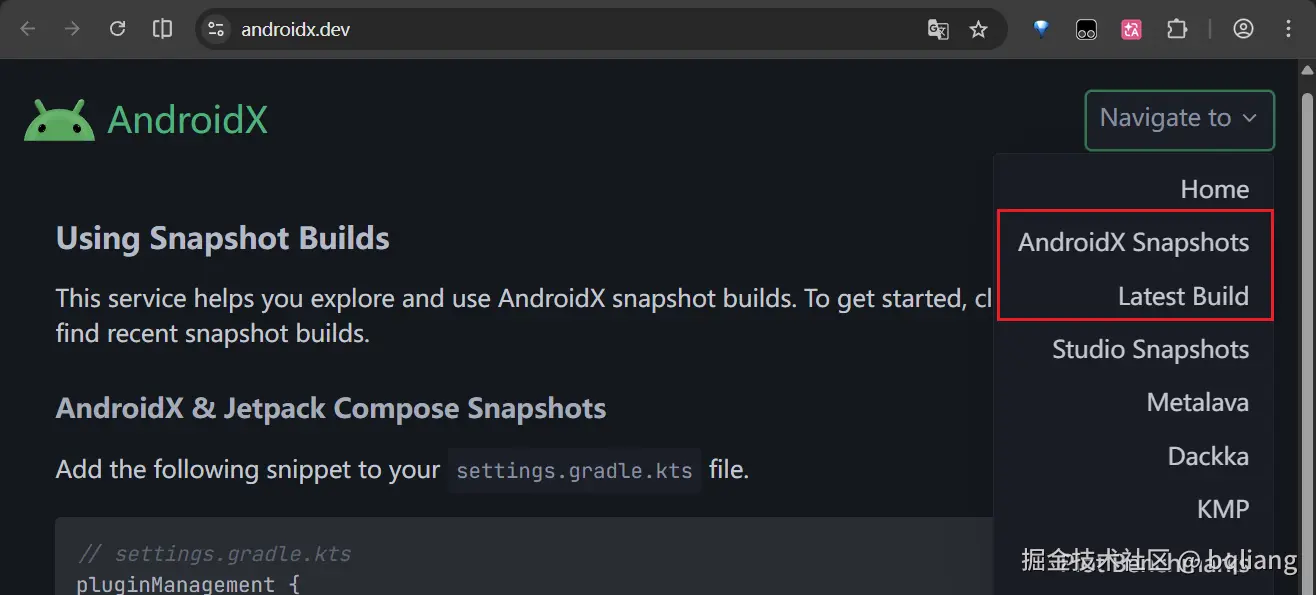The image size is (1316, 595).
Task: Bookmark the page with the star icon
Action: point(978,30)
